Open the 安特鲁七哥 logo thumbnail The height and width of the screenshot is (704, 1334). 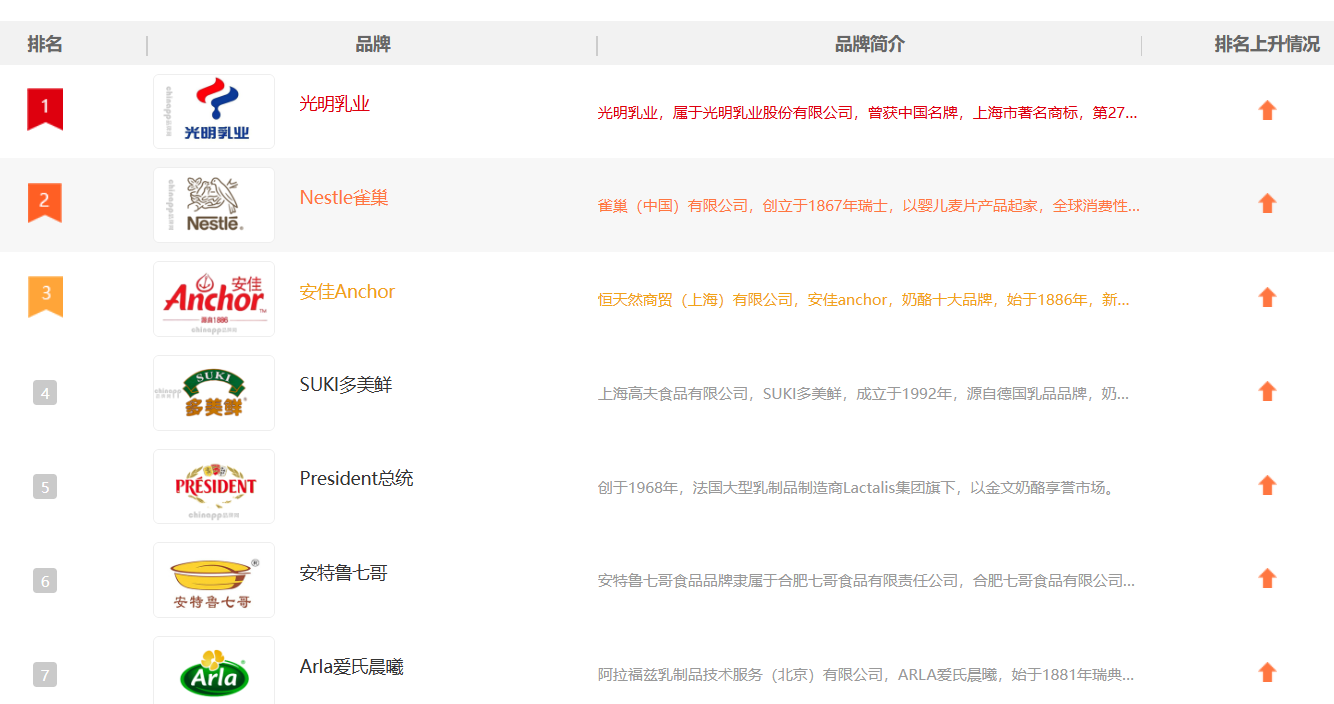pos(214,580)
